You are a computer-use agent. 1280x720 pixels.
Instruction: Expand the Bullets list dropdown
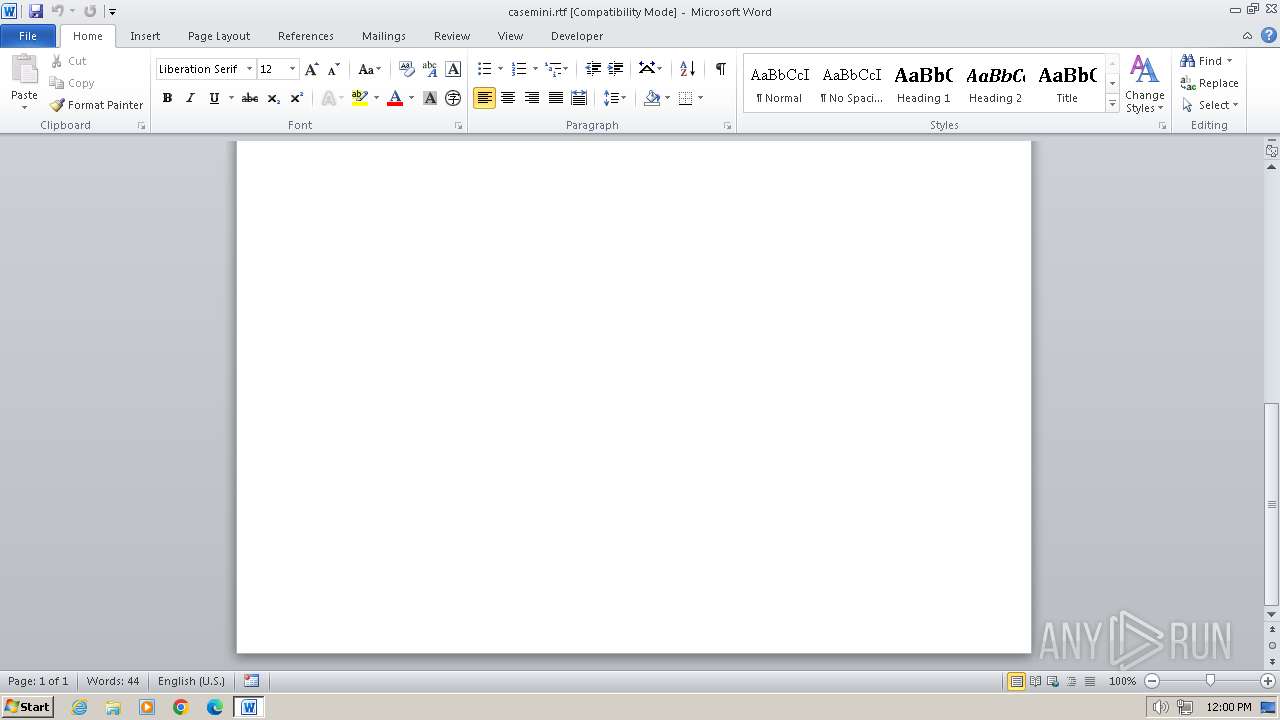500,69
